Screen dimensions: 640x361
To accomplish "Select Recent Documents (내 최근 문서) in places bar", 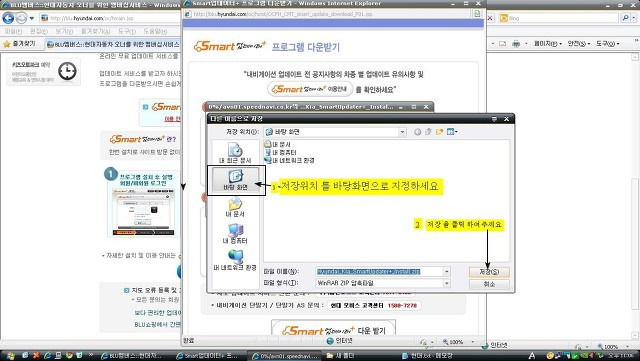I will [x=236, y=153].
